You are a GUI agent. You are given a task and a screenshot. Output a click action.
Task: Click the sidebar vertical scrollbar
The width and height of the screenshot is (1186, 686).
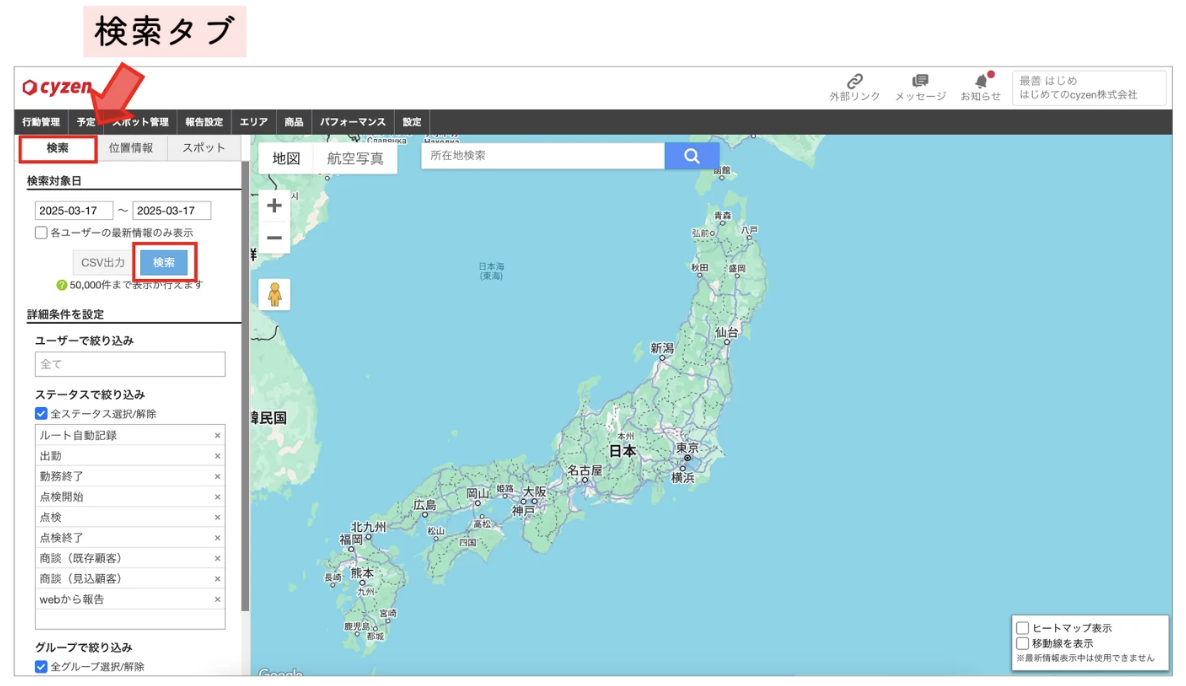click(245, 386)
